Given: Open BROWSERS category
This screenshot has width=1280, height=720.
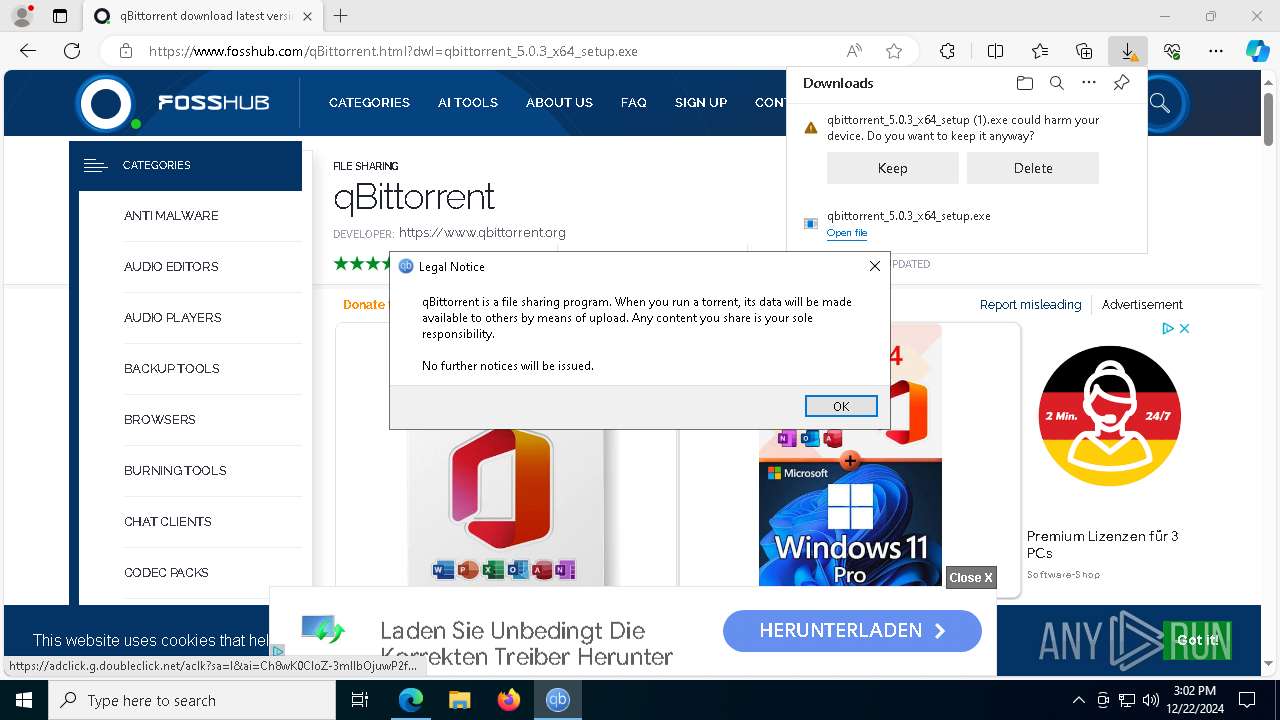Looking at the screenshot, I should [x=160, y=420].
